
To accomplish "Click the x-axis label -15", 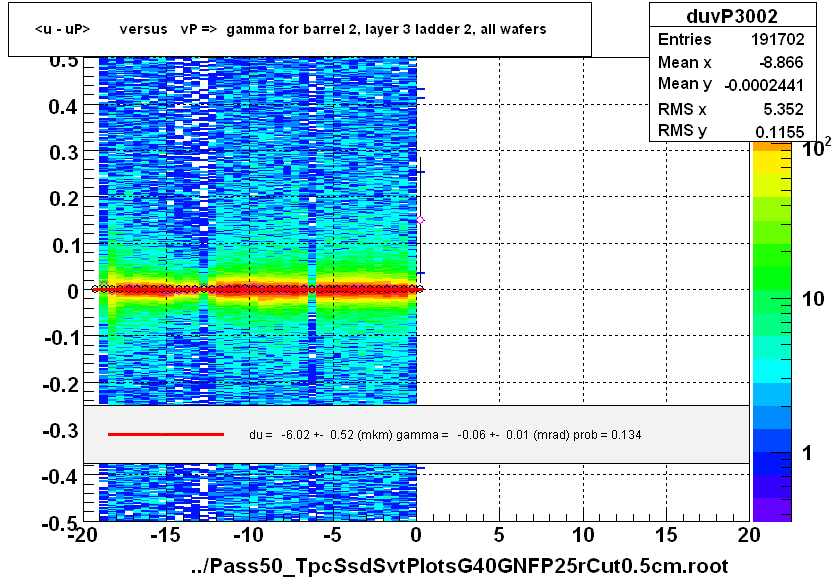I will [x=165, y=535].
